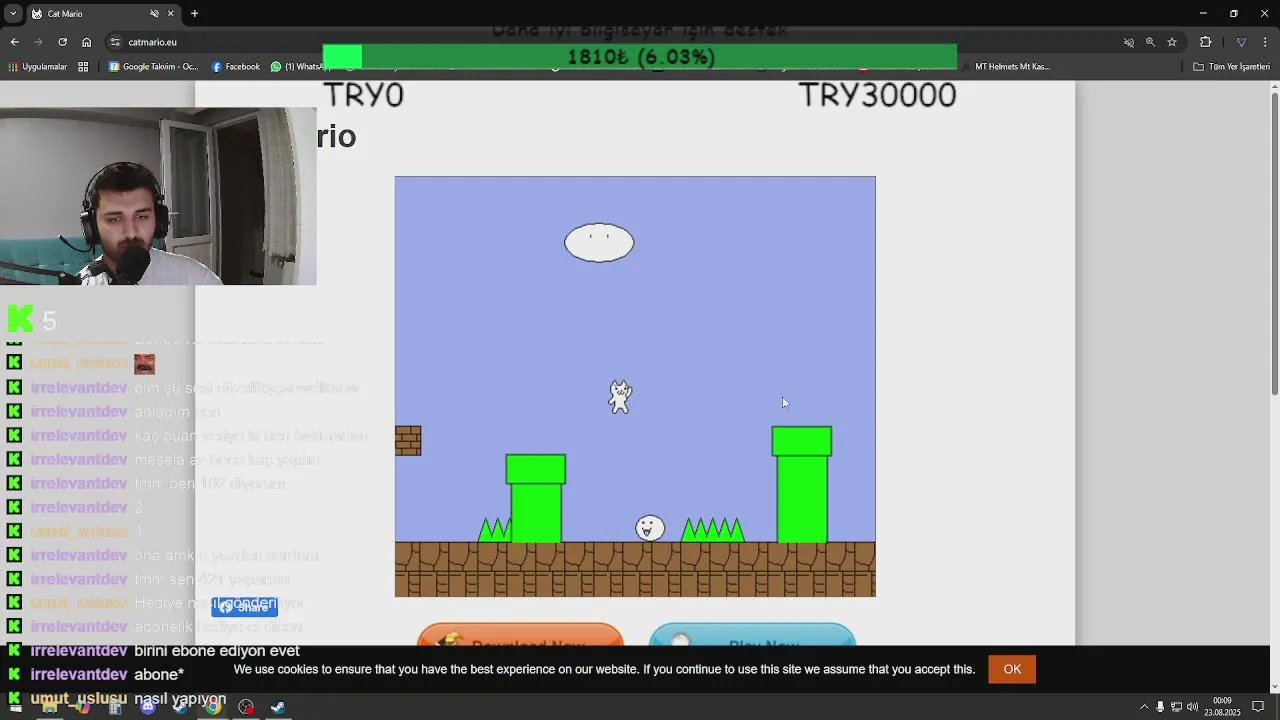This screenshot has height=720, width=1280.
Task: Open the Facebook bookmark
Action: (x=236, y=67)
